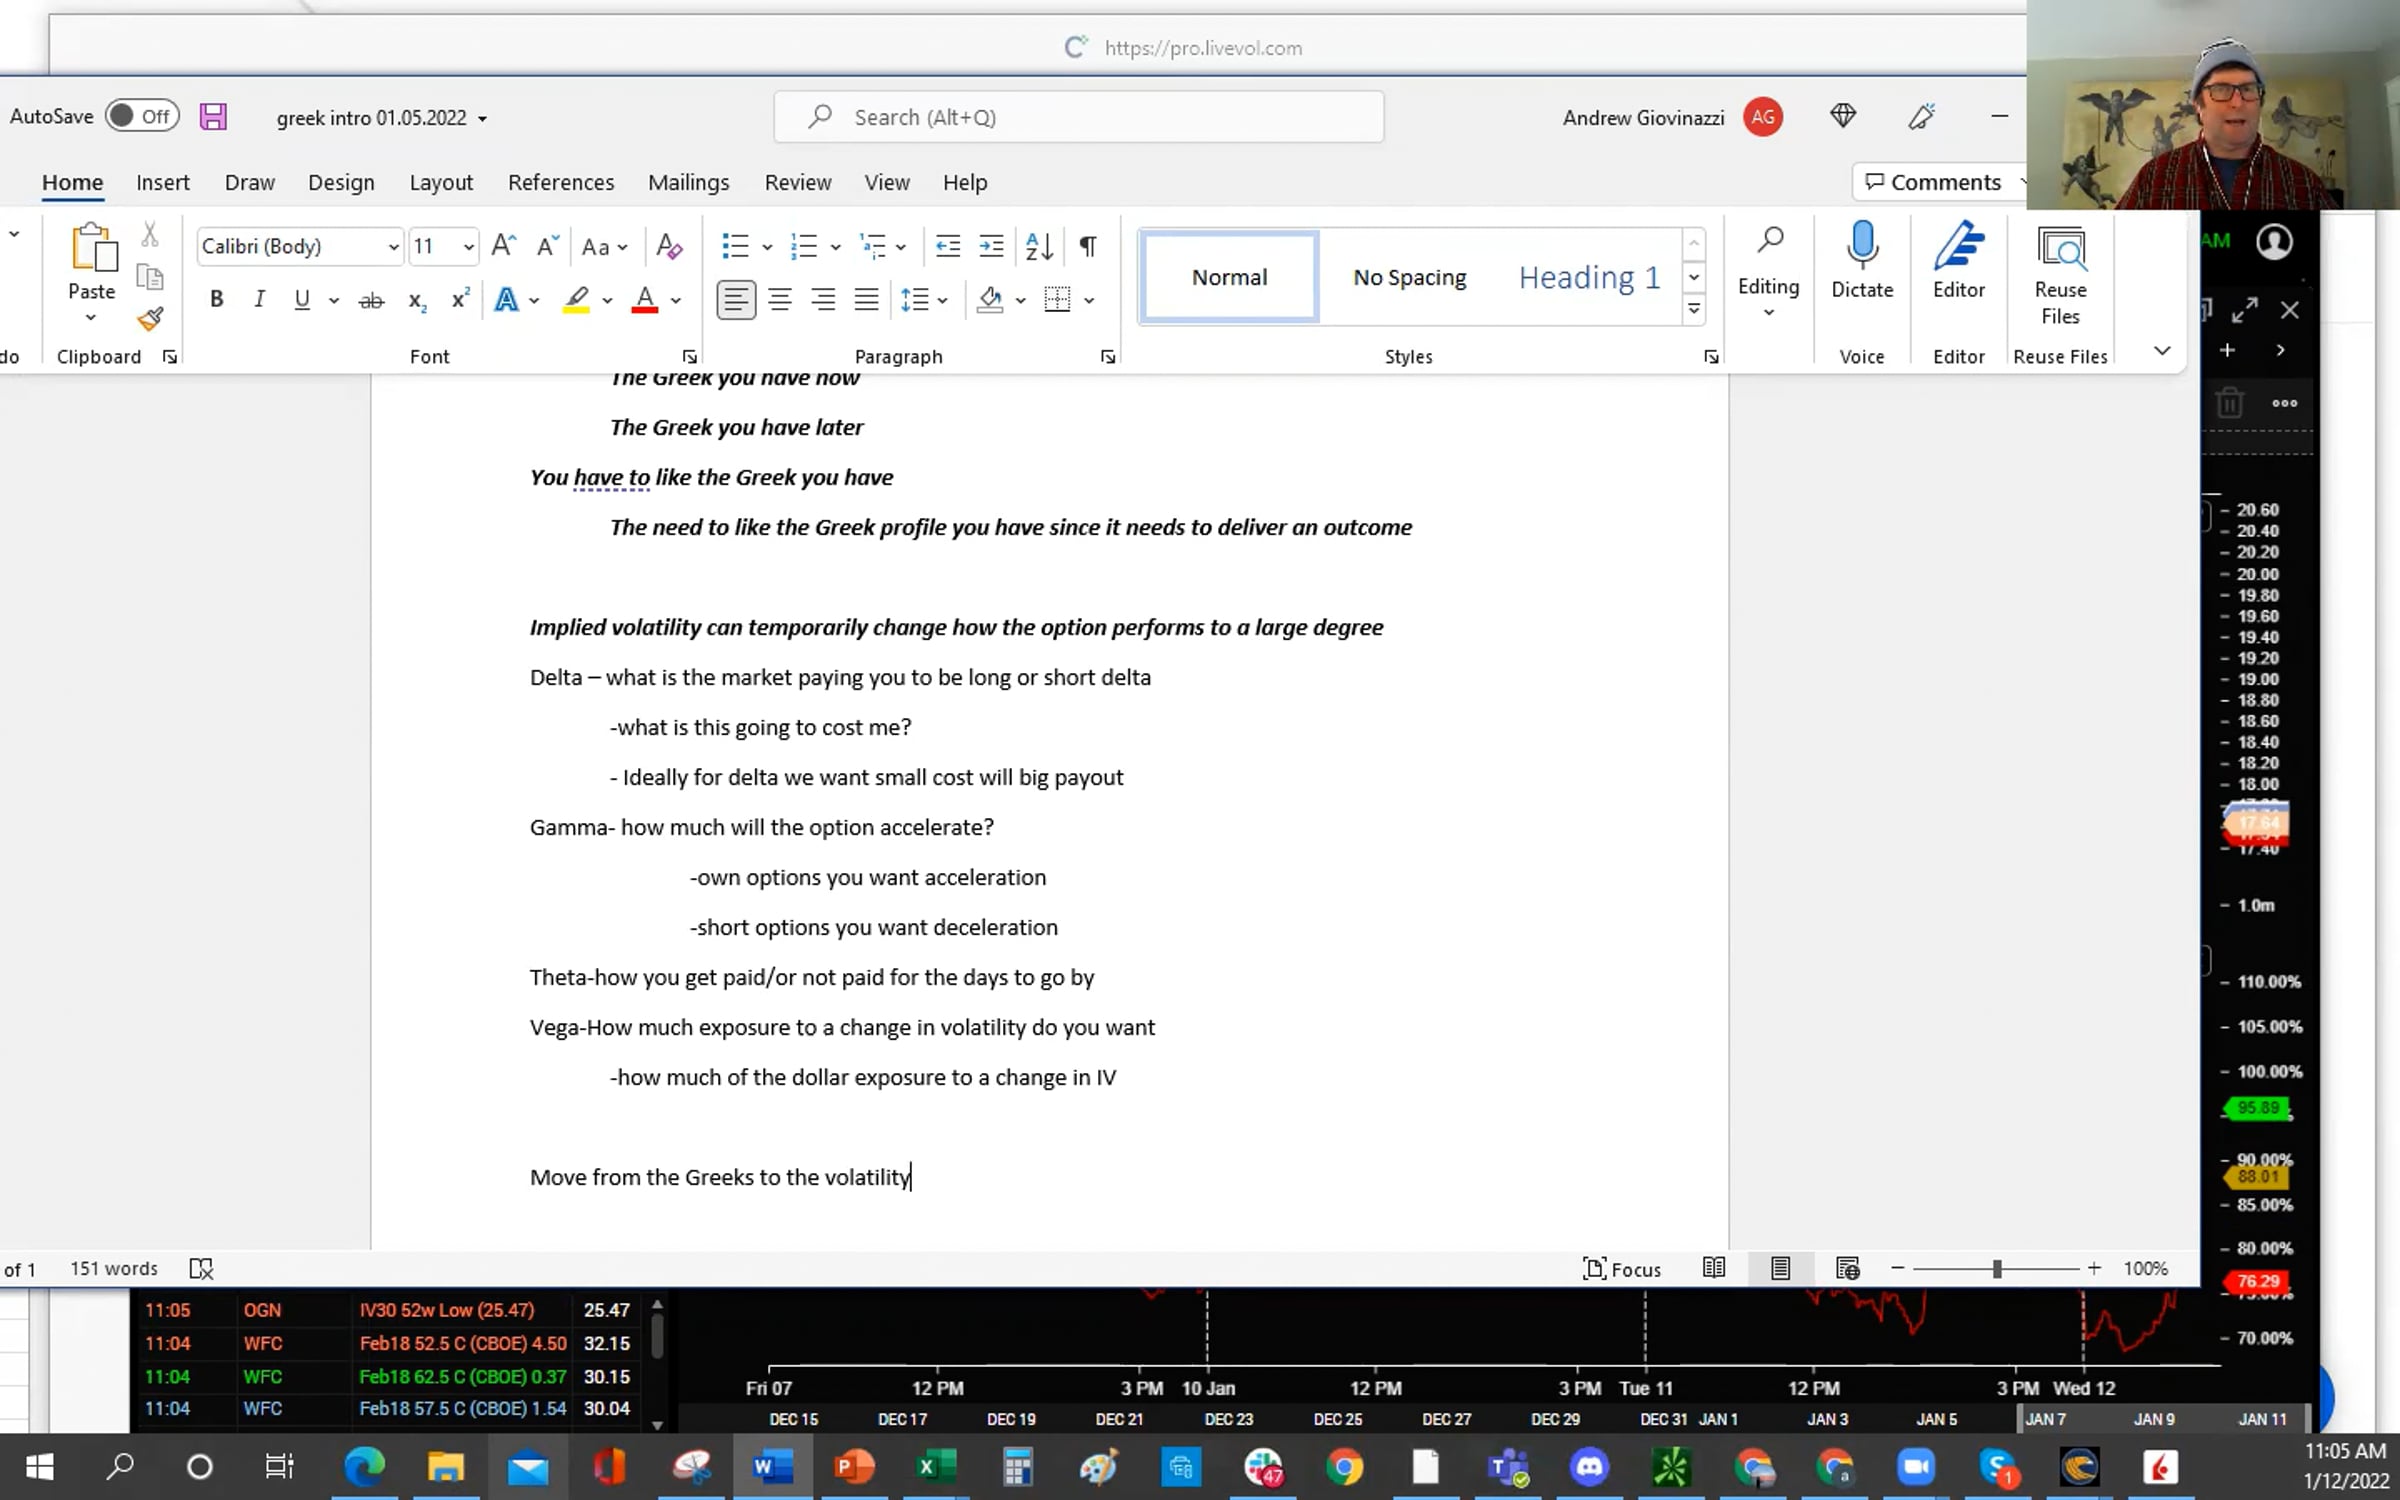Switch to the Draw tab
2400x1500 pixels.
tap(249, 182)
